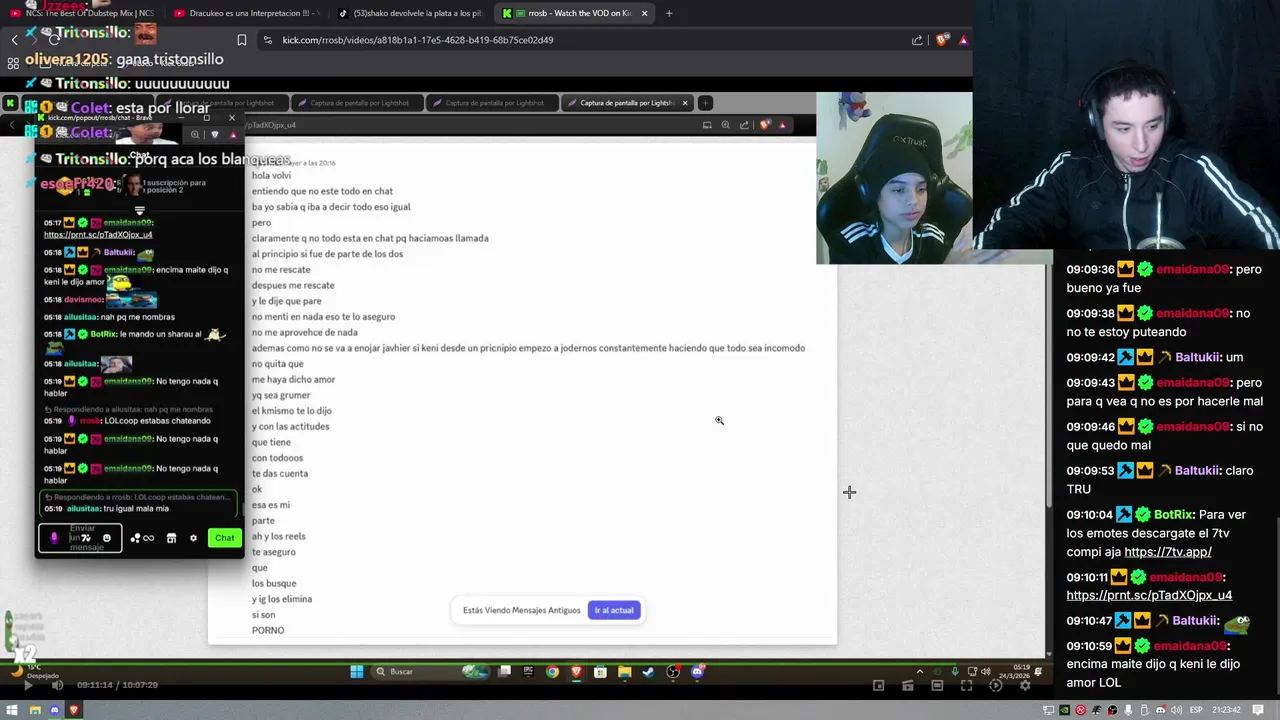Image resolution: width=1280 pixels, height=720 pixels.
Task: Toggle theater mode in video player
Action: (937, 685)
